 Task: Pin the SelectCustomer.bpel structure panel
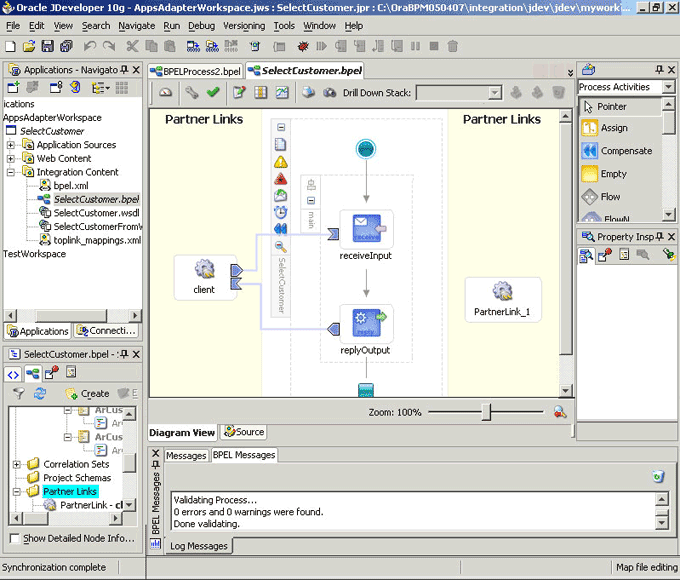tap(124, 354)
